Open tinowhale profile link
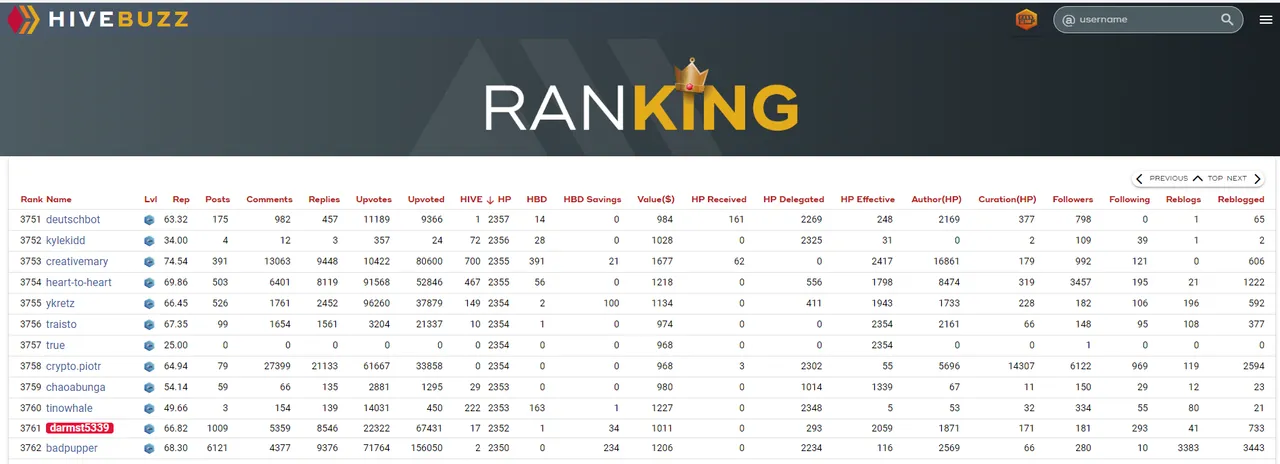 pos(71,408)
